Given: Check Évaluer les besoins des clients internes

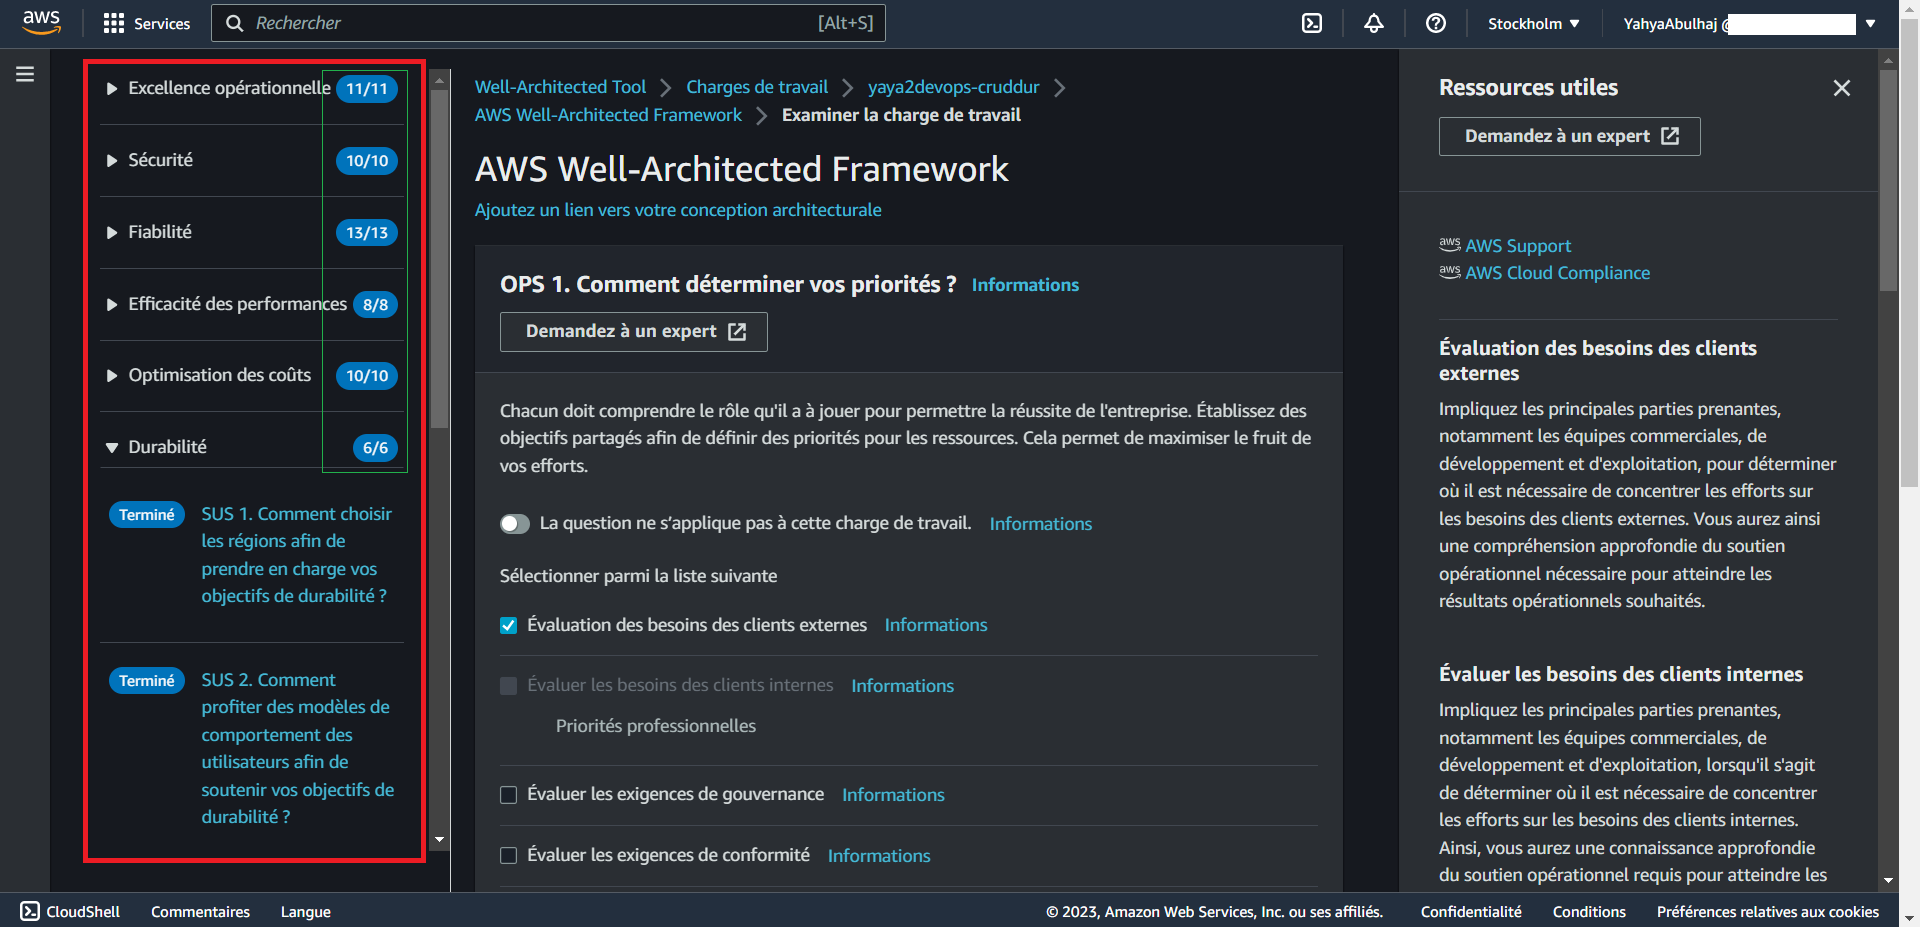Looking at the screenshot, I should tap(509, 686).
